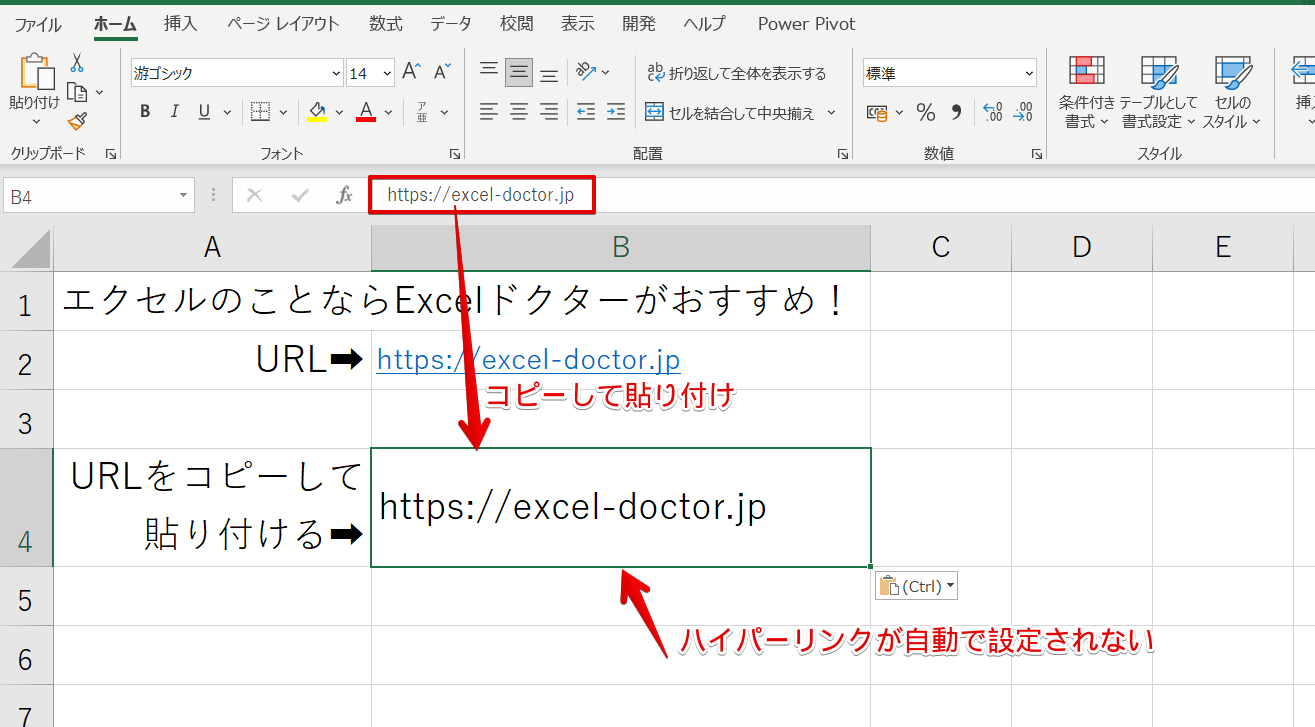Apply yellow fill color swatch
The width and height of the screenshot is (1315, 727).
(x=317, y=111)
